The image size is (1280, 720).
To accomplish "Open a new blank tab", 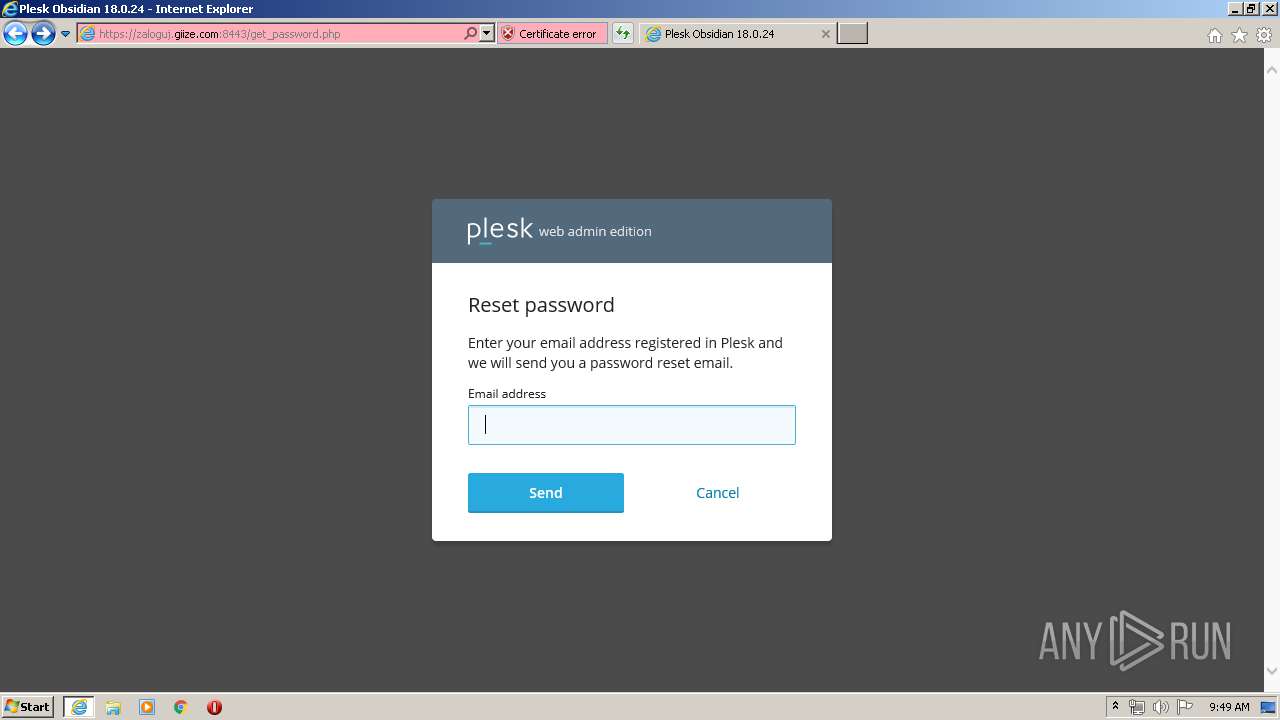I will click(852, 33).
